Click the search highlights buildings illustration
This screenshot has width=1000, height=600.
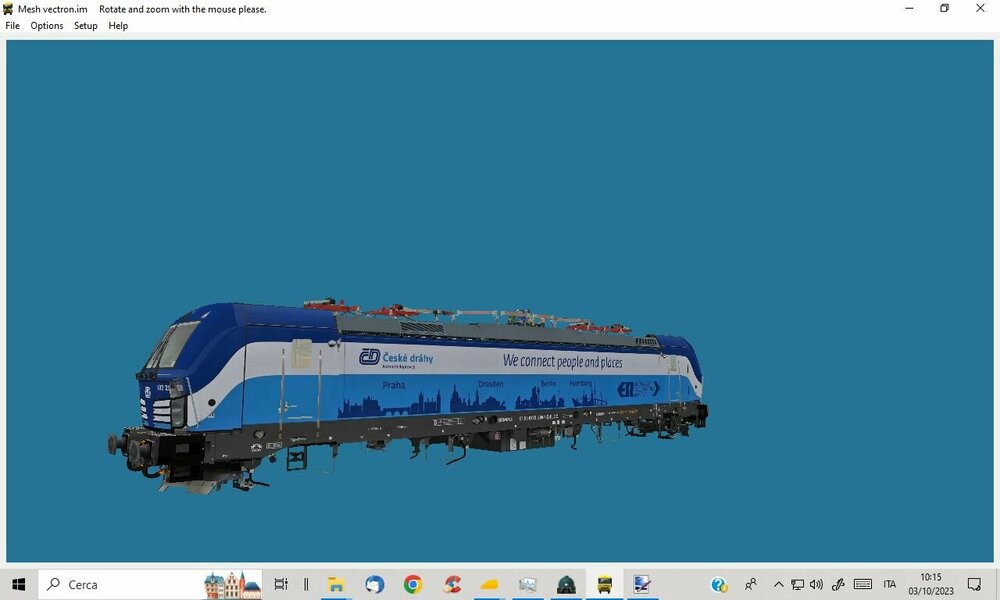point(232,585)
